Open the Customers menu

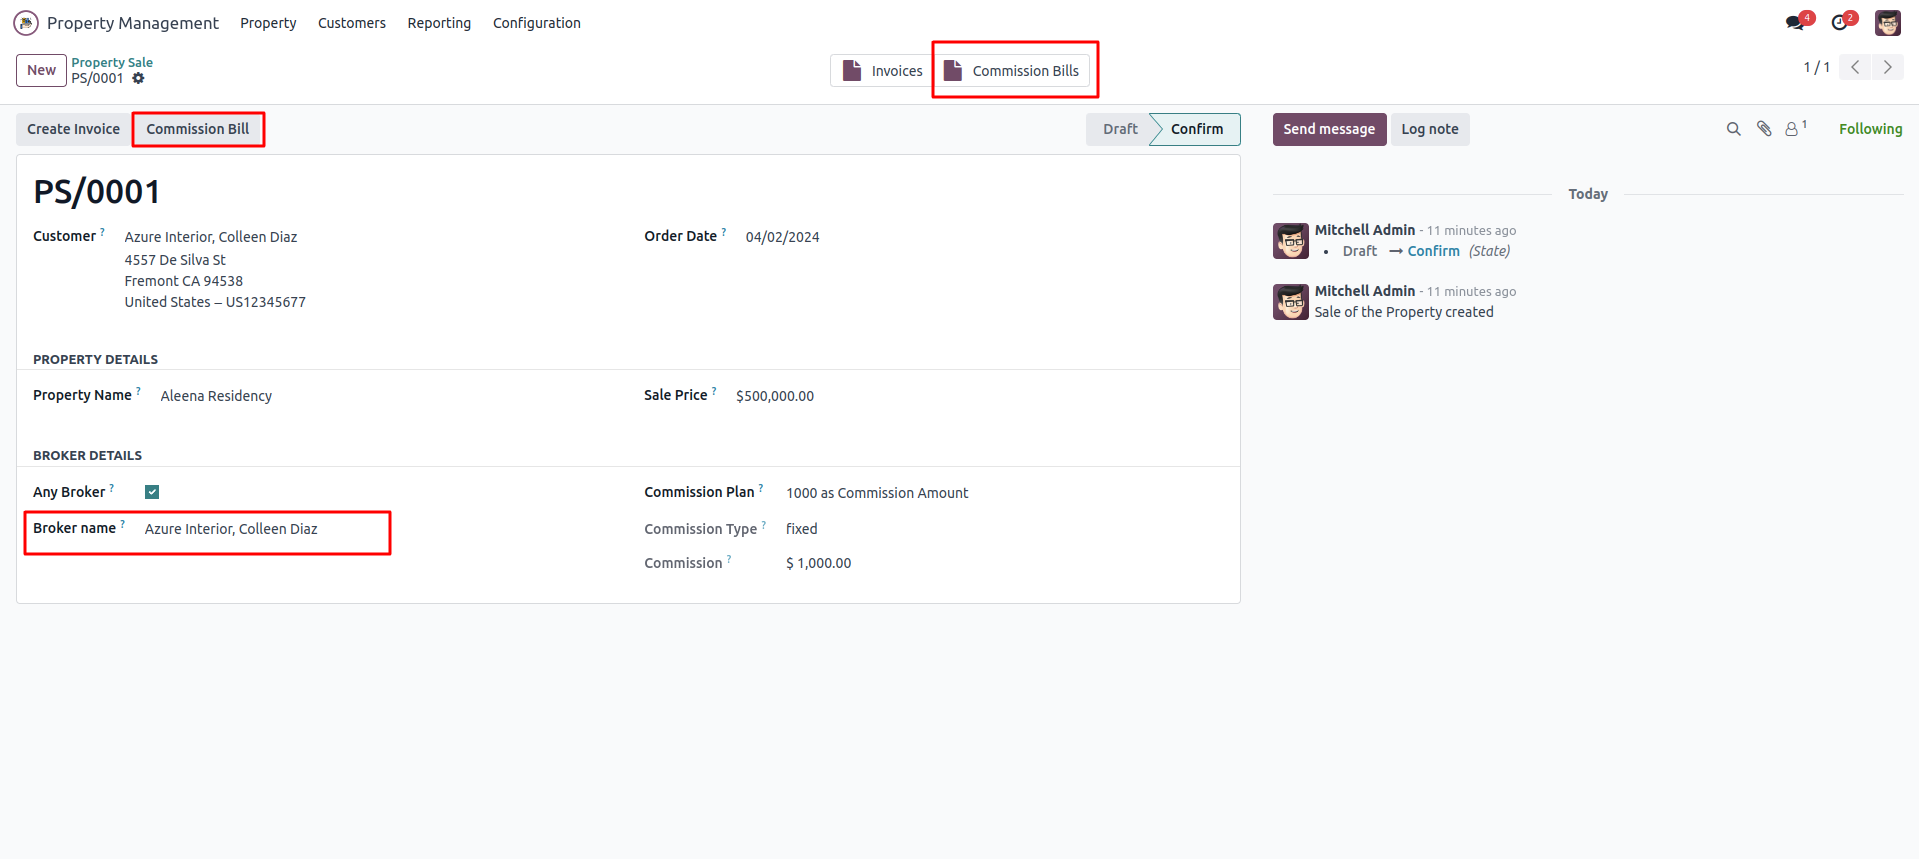[352, 23]
